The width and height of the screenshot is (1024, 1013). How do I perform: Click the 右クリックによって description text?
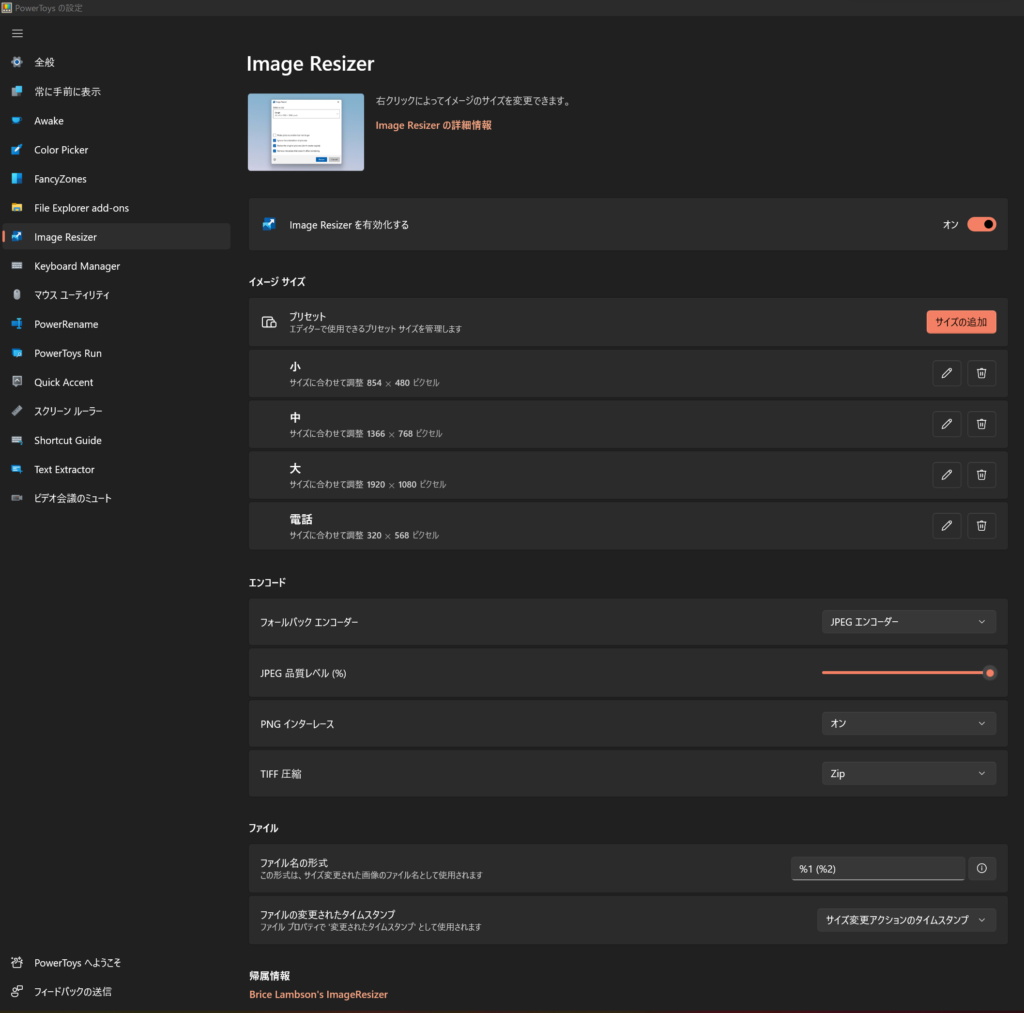474,101
